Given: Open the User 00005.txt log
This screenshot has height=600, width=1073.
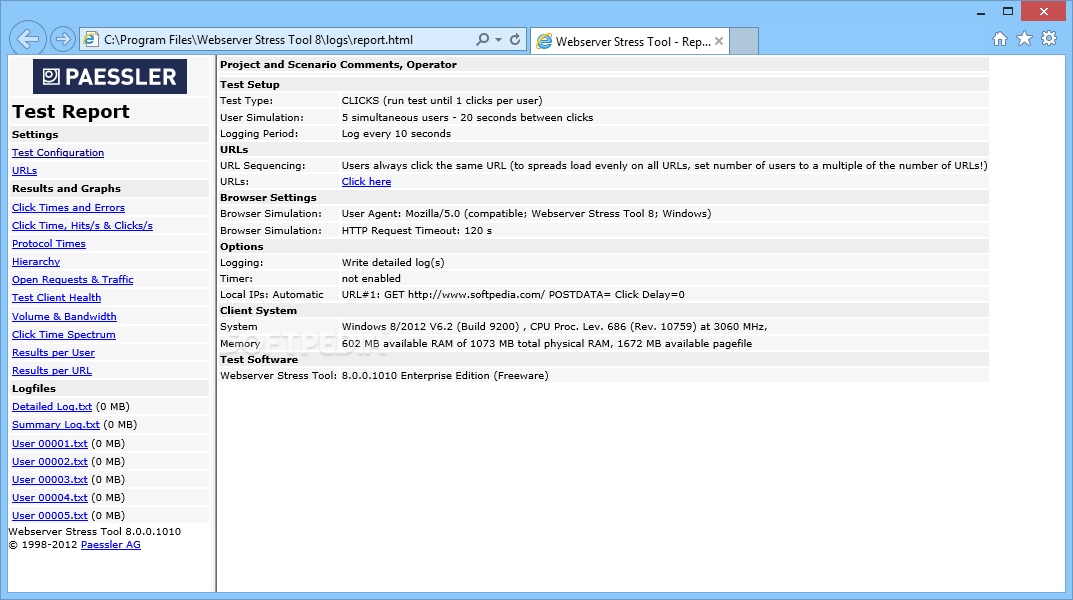Looking at the screenshot, I should pyautogui.click(x=50, y=515).
